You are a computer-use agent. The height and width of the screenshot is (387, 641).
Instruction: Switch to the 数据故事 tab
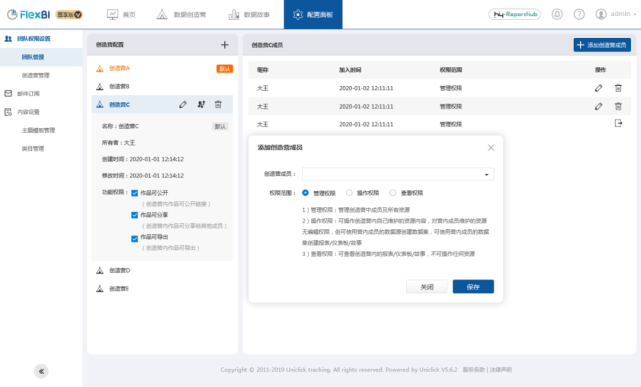(249, 14)
